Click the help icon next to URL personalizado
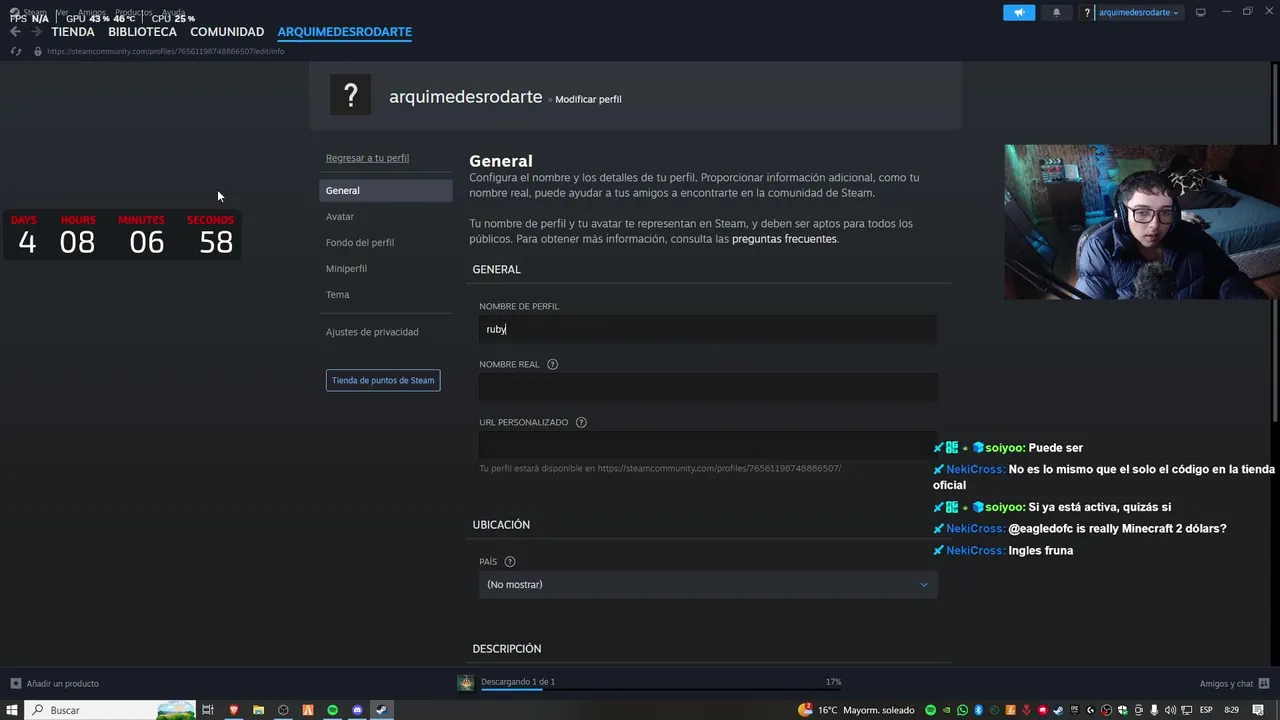 pyautogui.click(x=581, y=422)
